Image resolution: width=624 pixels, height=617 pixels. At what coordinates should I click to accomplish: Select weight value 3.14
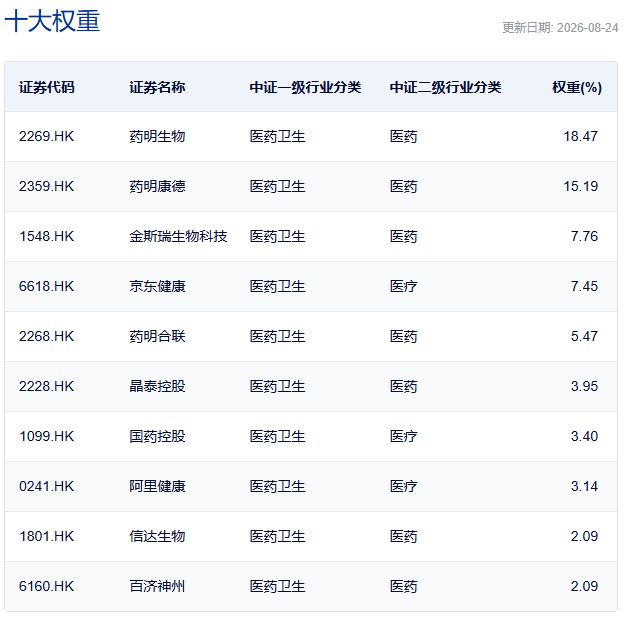pyautogui.click(x=584, y=486)
